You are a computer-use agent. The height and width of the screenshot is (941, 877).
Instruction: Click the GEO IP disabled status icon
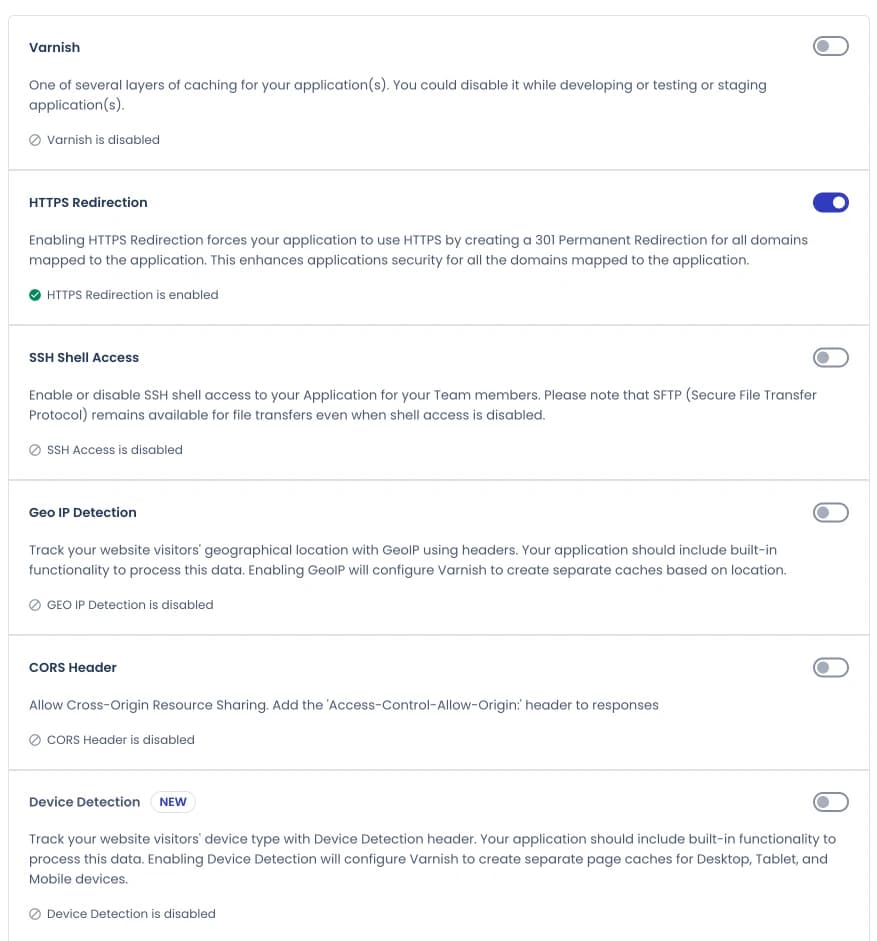click(35, 606)
